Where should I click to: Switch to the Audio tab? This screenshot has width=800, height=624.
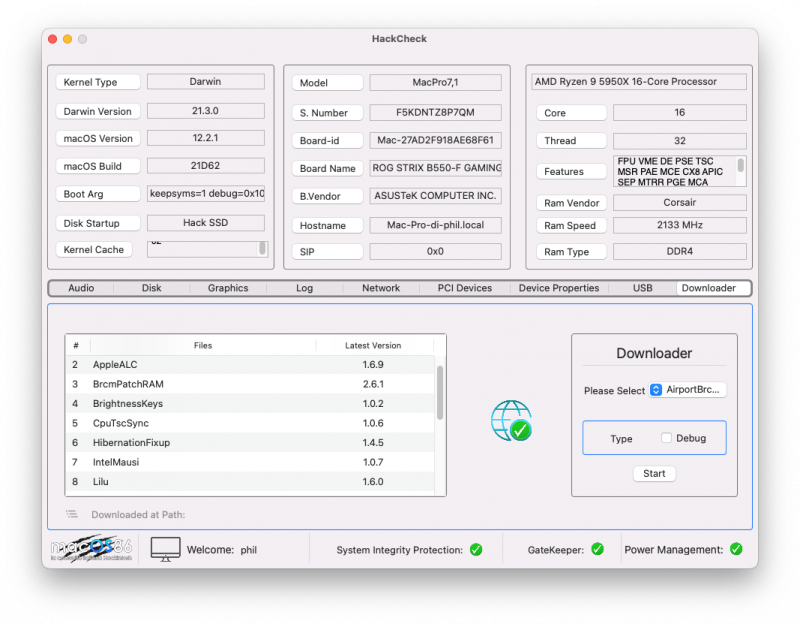[x=81, y=288]
